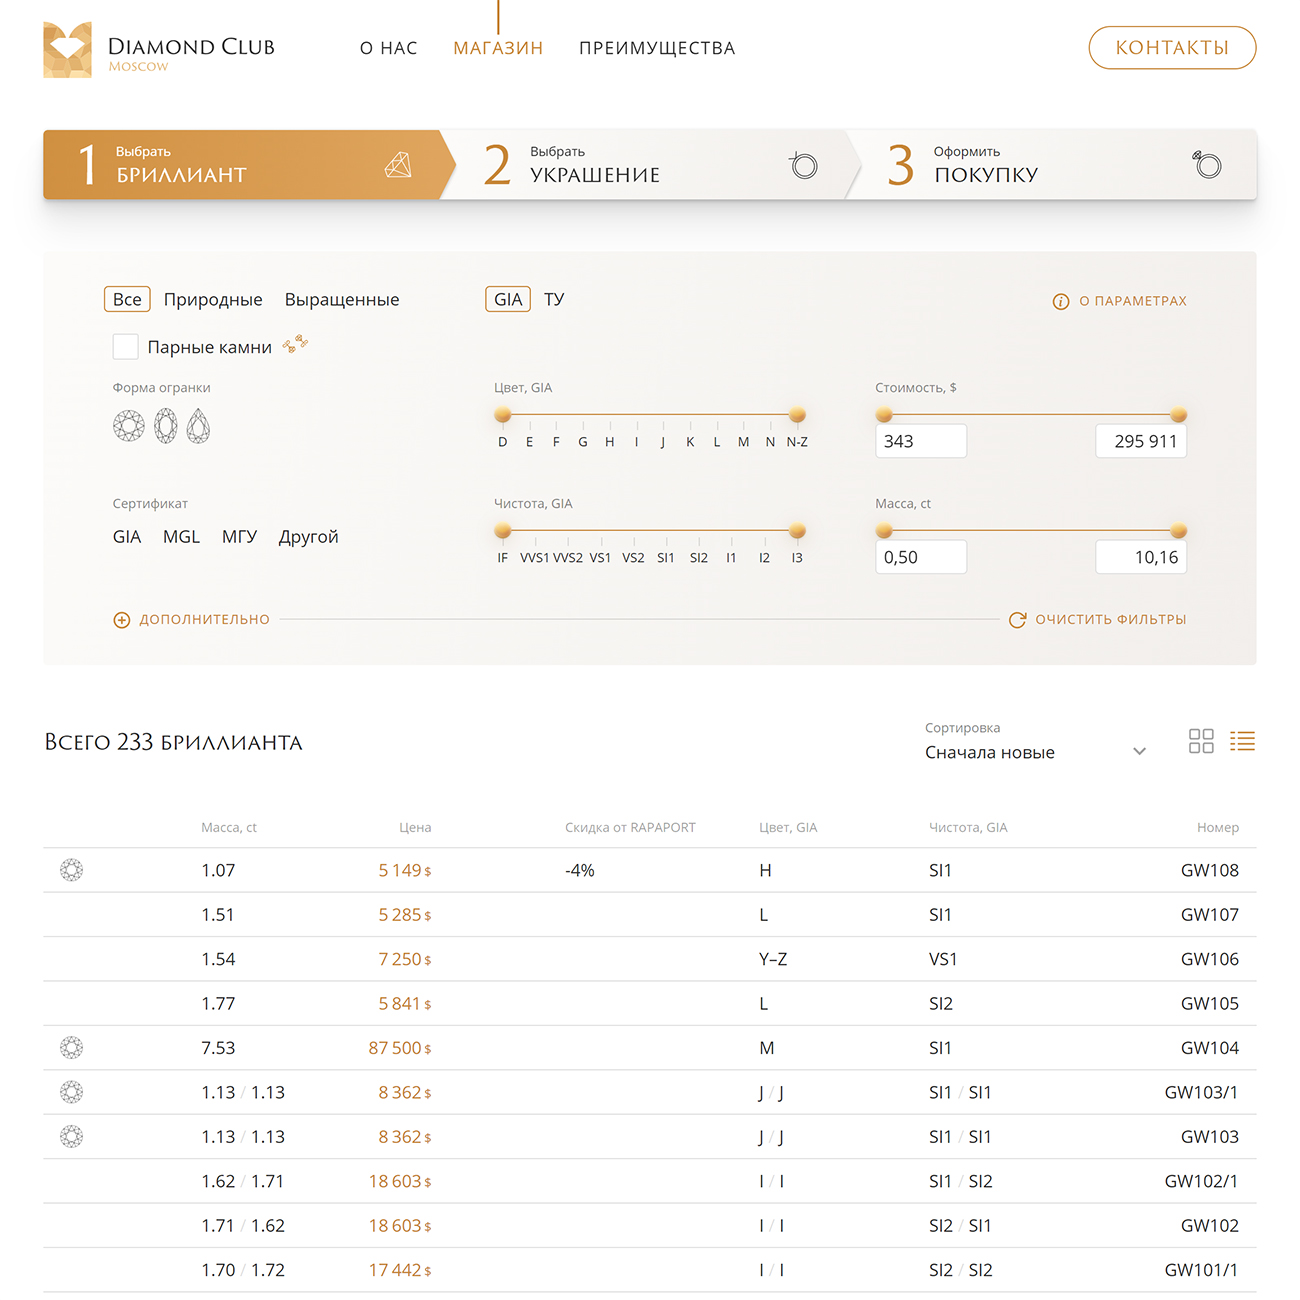Click the minimum mass field 0,50
1300x1300 pixels.
pos(921,557)
